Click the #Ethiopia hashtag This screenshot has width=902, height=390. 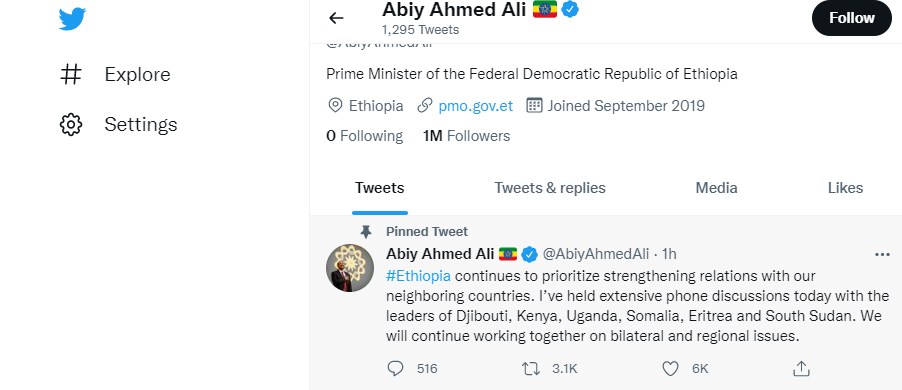(x=418, y=276)
